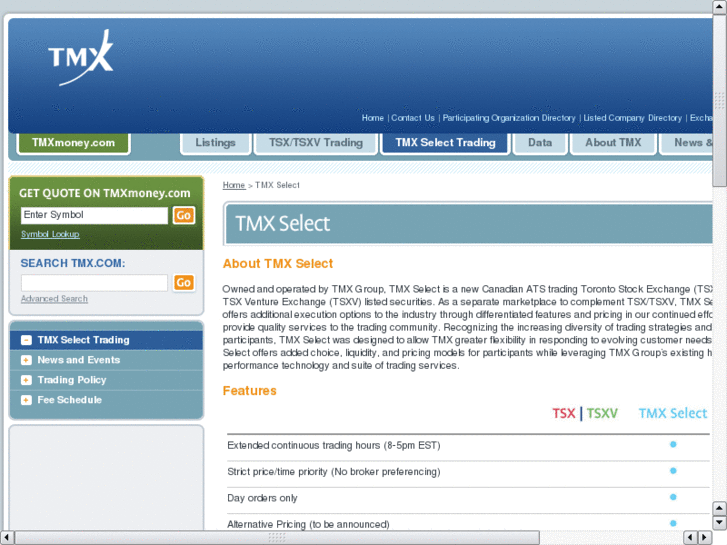Click the 'TMX Select' page title banner
Image resolution: width=727 pixels, height=545 pixels.
point(468,224)
